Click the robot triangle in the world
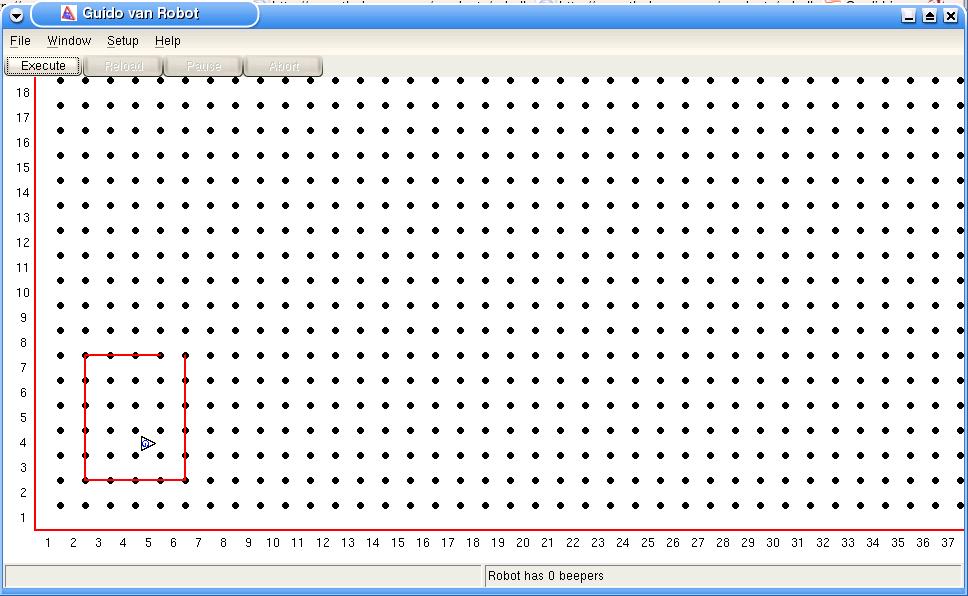 (147, 443)
